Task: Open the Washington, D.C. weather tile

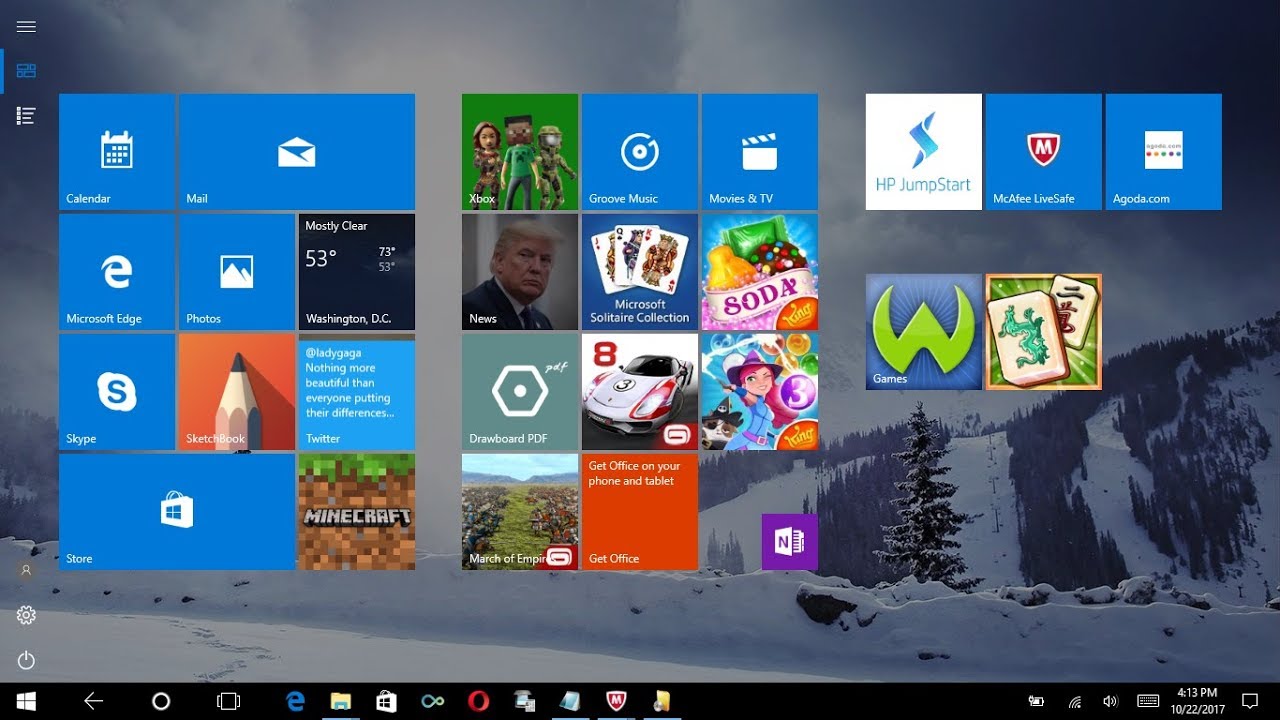Action: [x=357, y=272]
